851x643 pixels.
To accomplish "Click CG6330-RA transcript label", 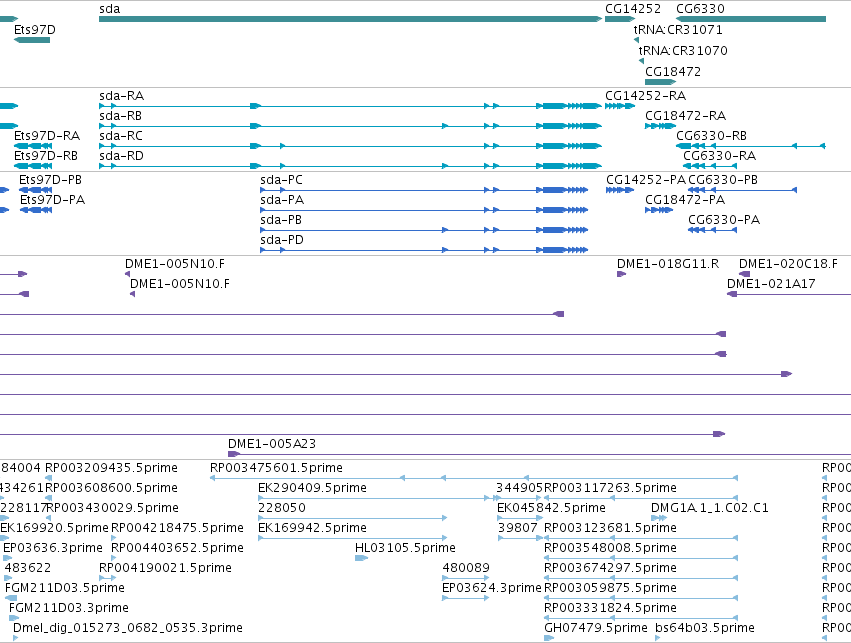I will pyautogui.click(x=720, y=156).
